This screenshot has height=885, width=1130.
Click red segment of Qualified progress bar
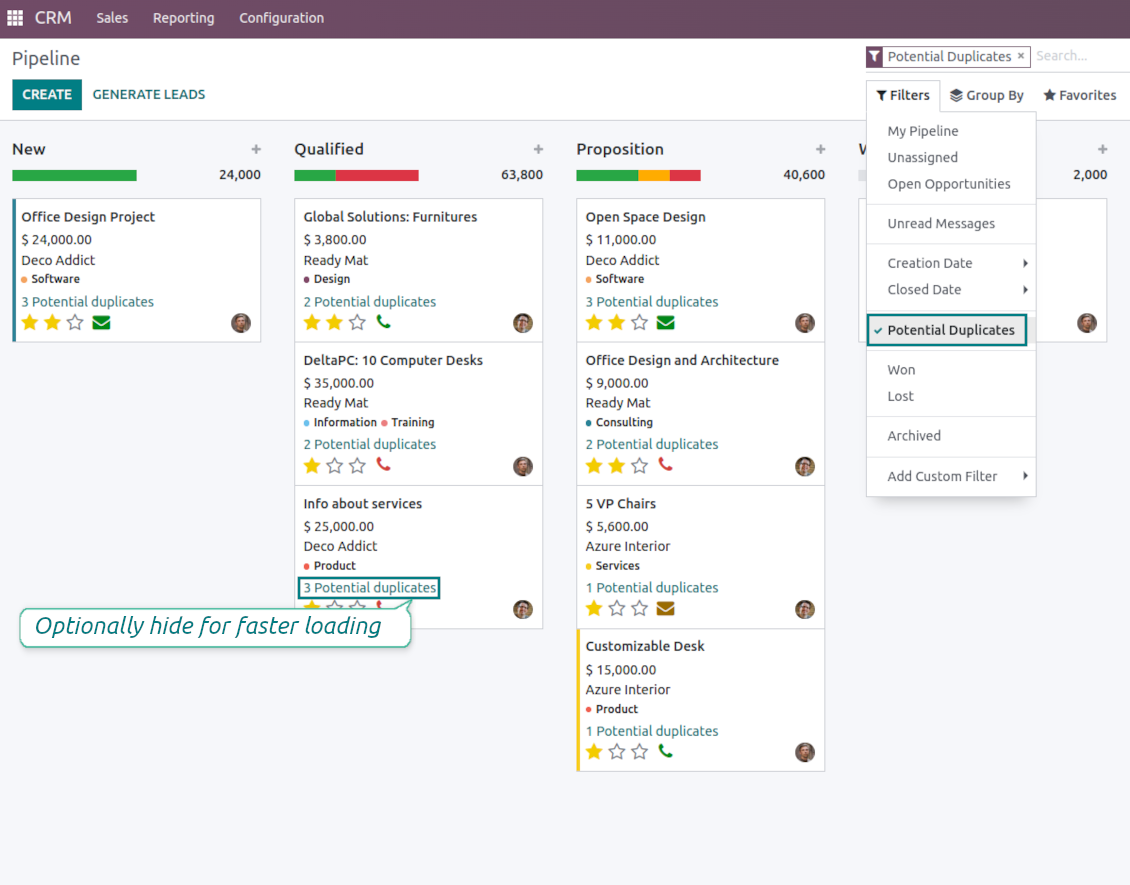(377, 175)
